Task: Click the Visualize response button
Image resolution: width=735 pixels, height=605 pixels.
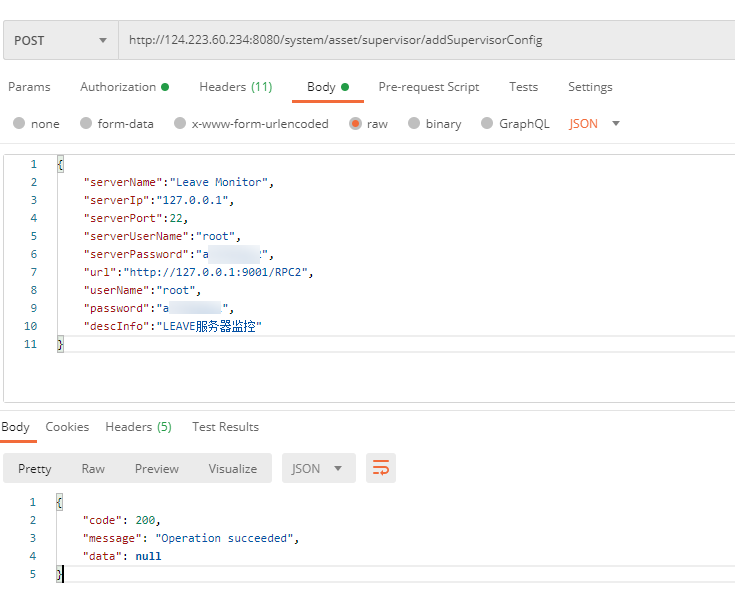Action: 232,468
